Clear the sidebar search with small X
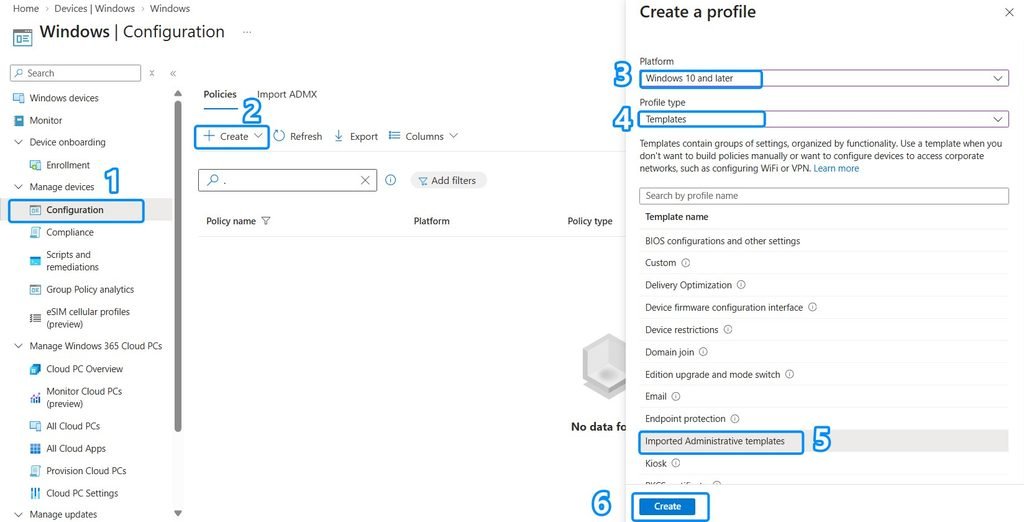The height and width of the screenshot is (522, 1024). point(152,73)
